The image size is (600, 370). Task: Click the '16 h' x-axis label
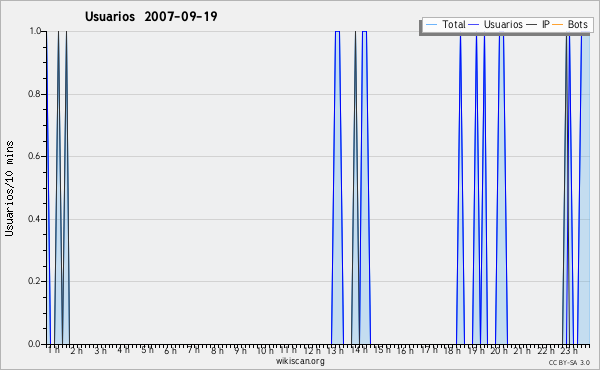point(405,350)
